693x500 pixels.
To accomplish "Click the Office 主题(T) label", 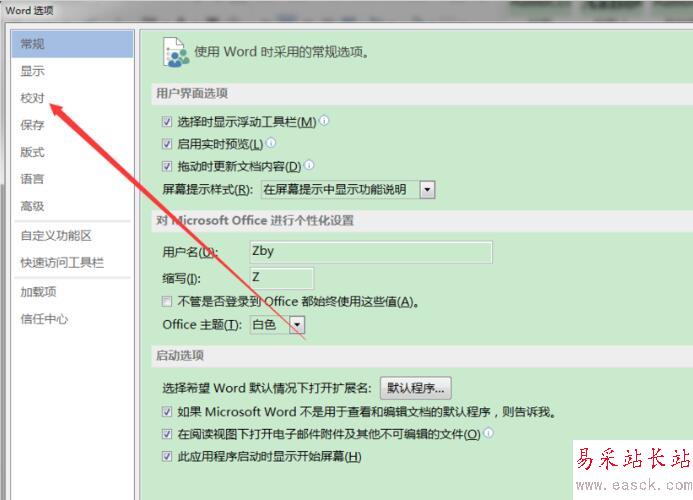I will [x=202, y=325].
